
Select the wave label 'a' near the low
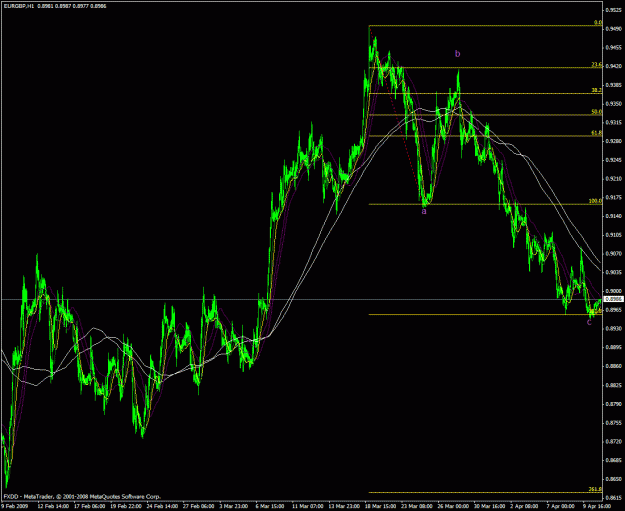424,212
